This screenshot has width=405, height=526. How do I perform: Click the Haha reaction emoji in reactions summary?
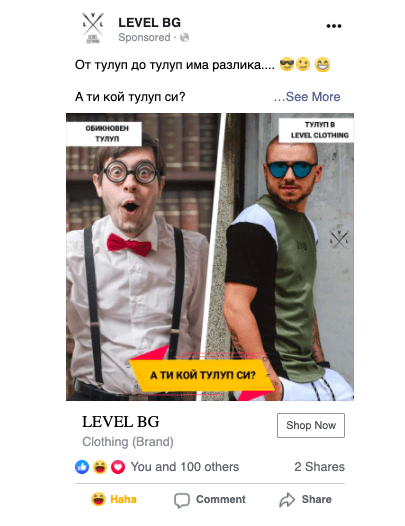pos(100,467)
